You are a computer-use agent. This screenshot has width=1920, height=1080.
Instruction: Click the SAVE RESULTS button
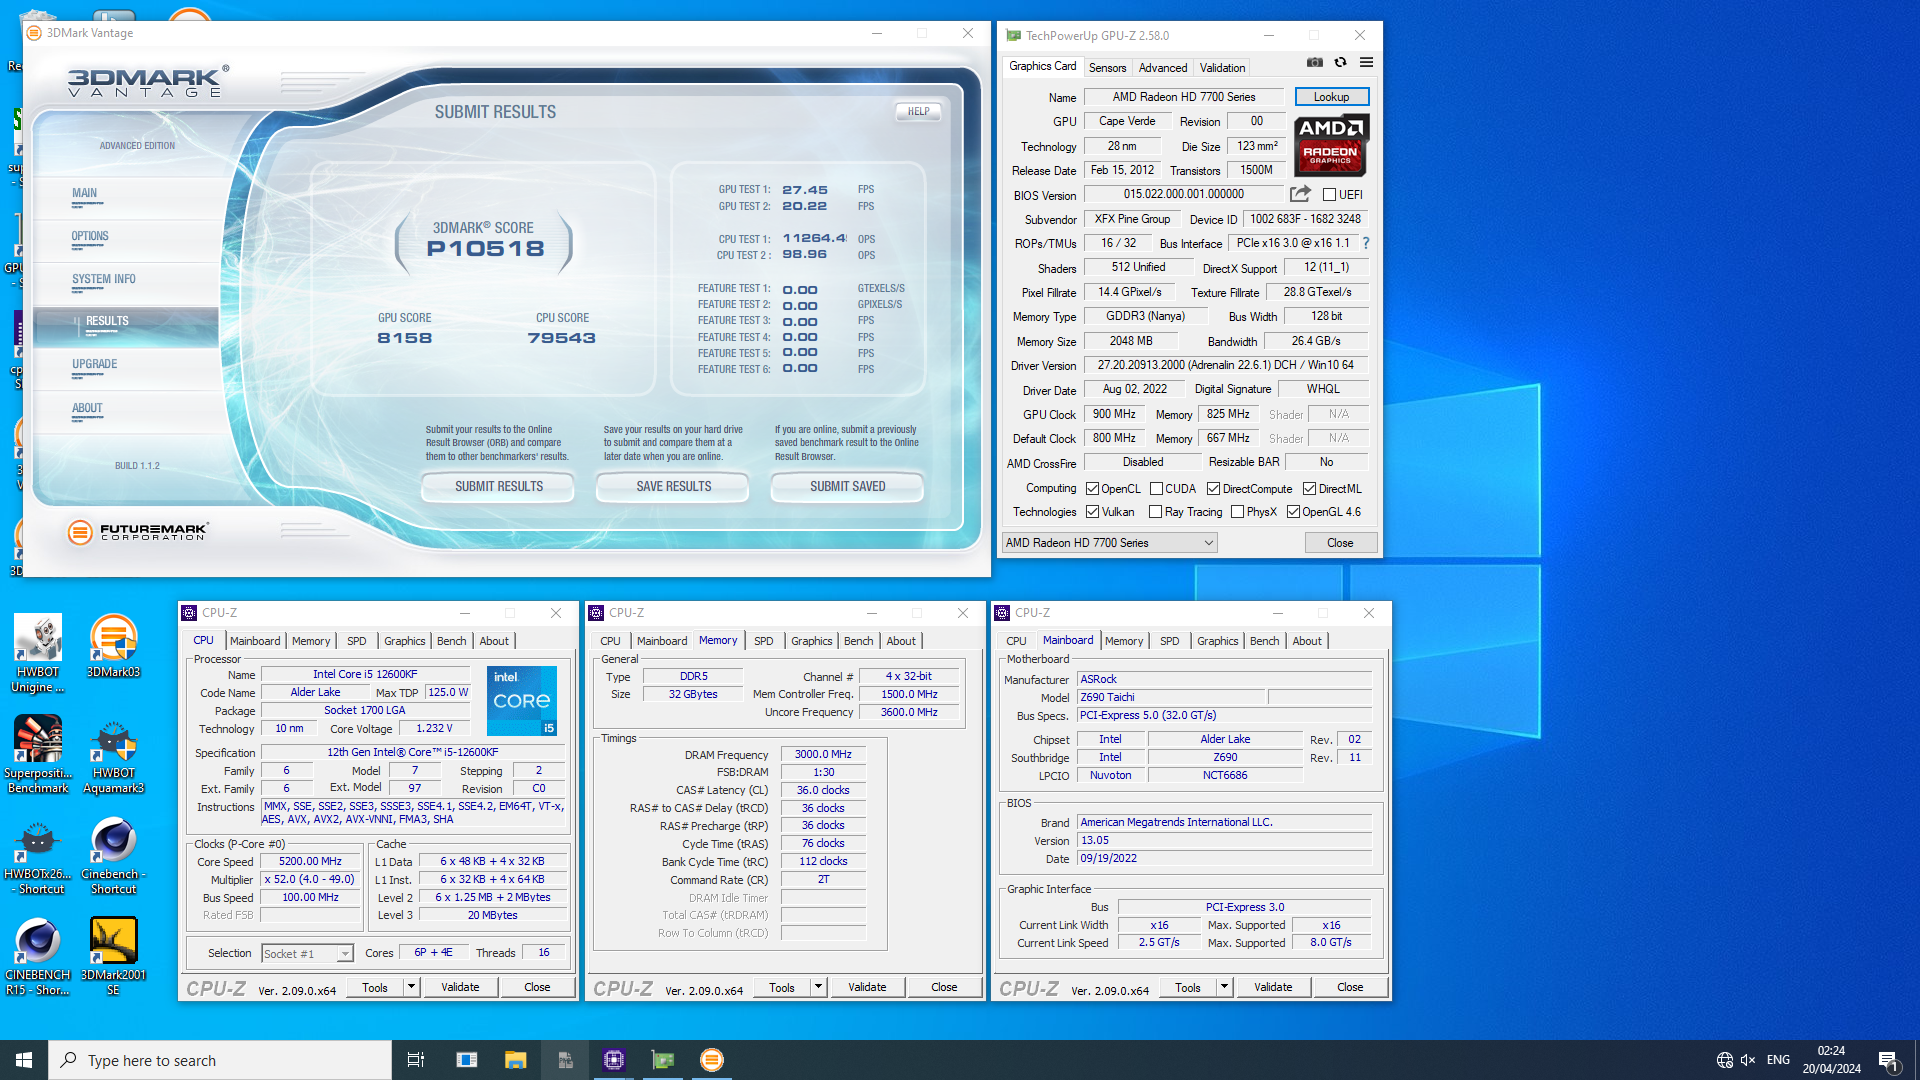tap(673, 487)
